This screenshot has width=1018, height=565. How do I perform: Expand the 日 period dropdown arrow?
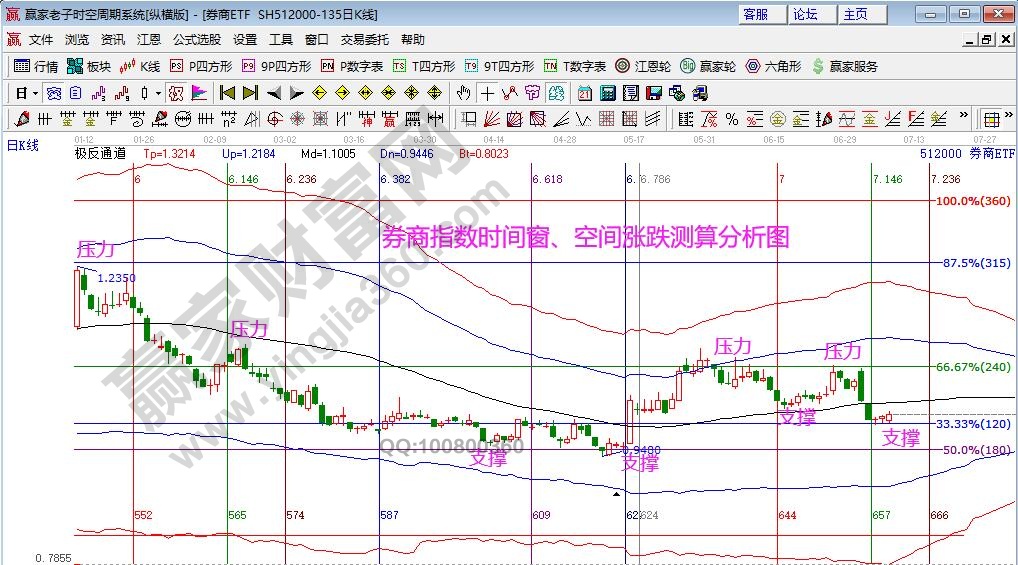(x=35, y=93)
